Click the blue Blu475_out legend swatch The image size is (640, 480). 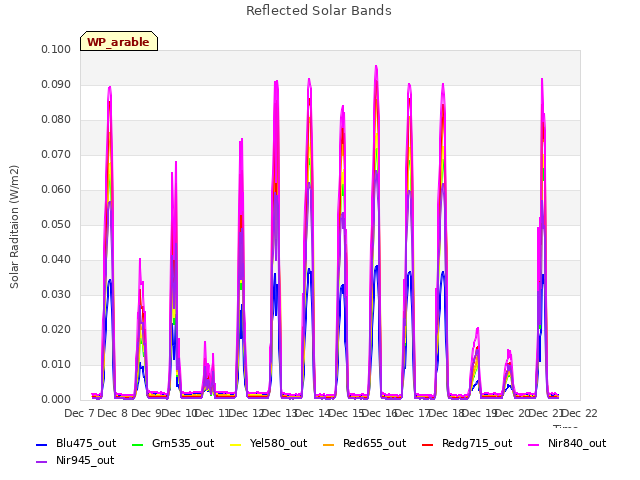pyautogui.click(x=42, y=444)
